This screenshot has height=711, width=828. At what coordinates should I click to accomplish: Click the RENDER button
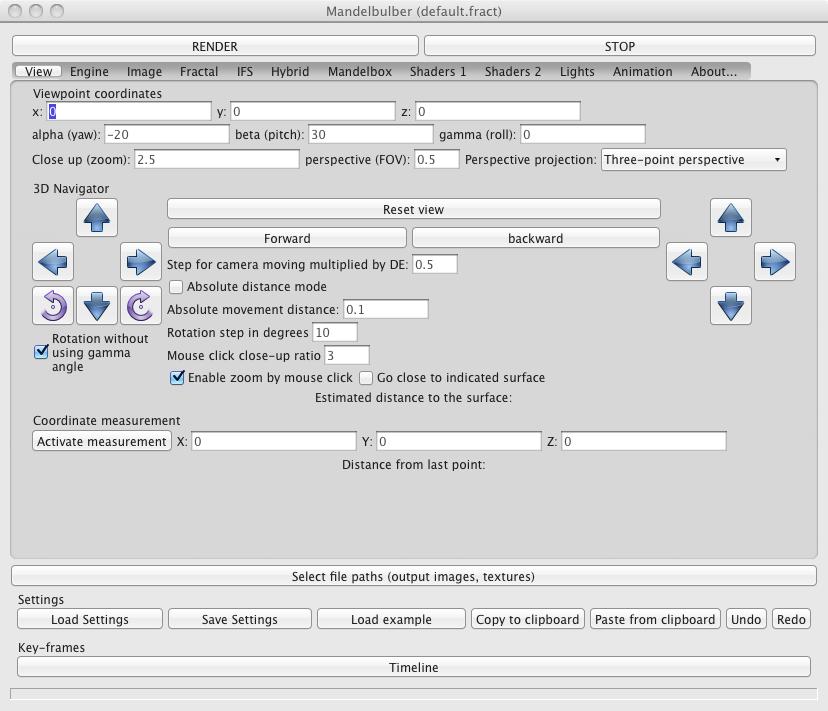tap(215, 46)
